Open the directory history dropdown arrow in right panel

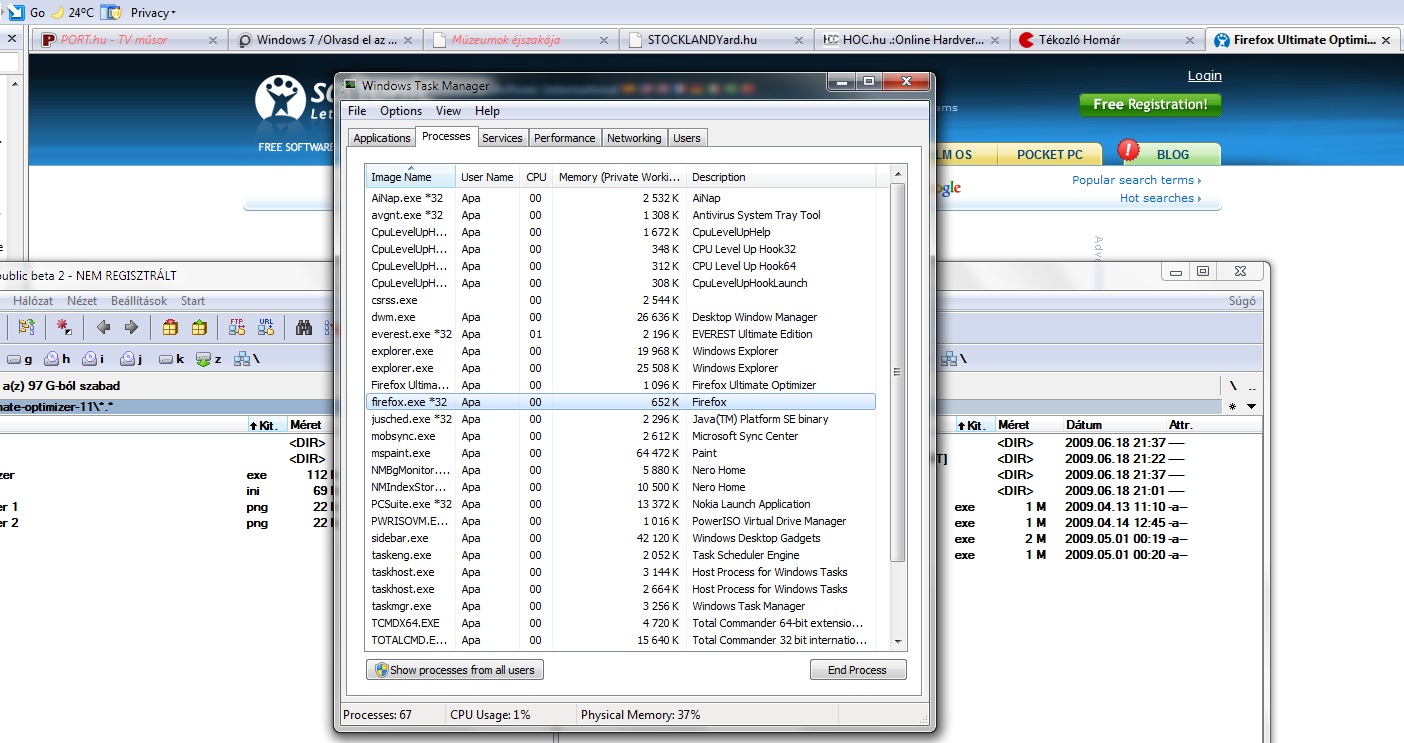(x=1251, y=407)
